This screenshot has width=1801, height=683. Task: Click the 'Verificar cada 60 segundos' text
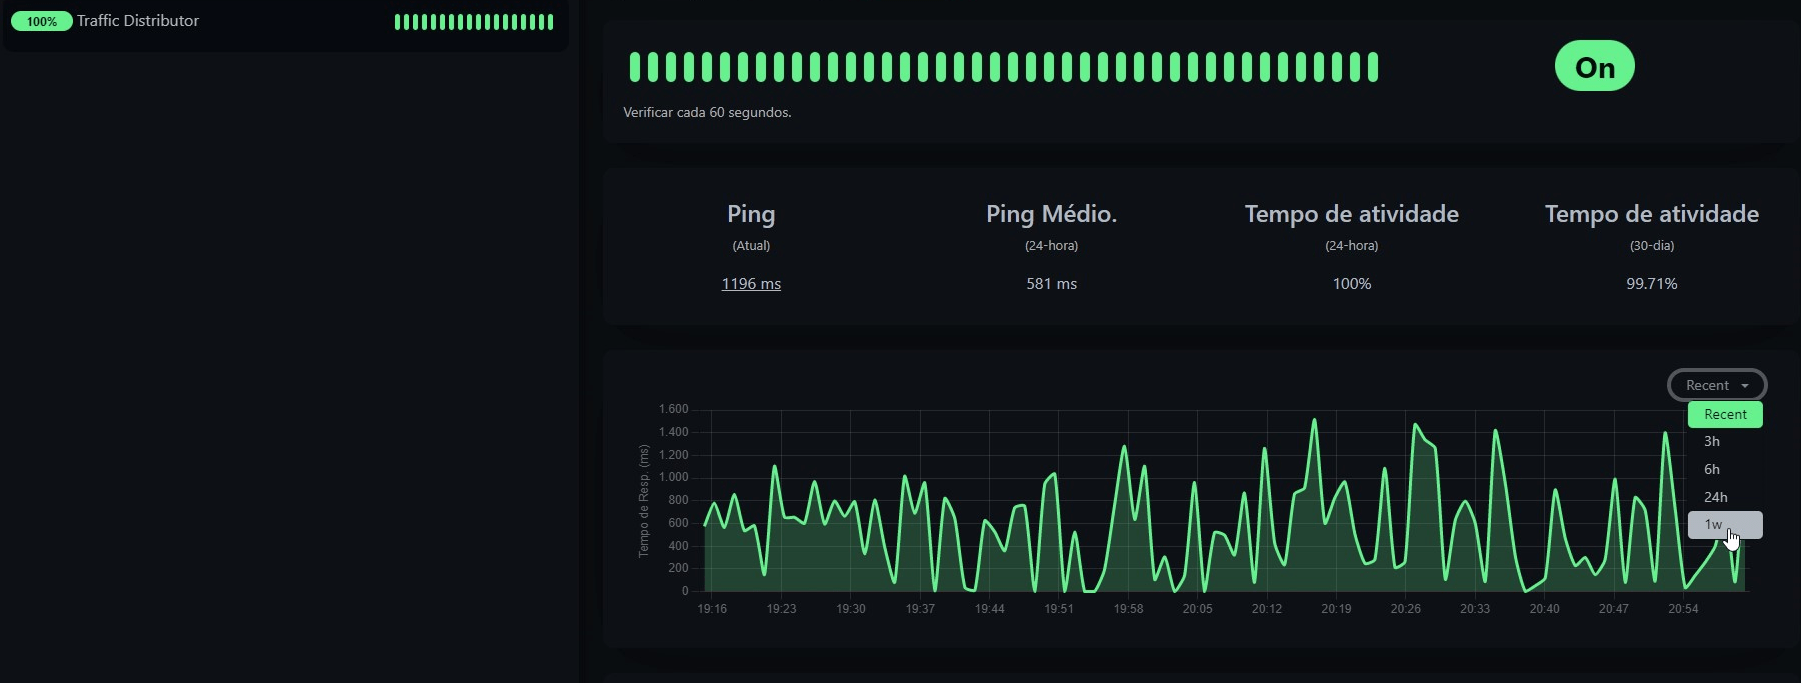(707, 113)
